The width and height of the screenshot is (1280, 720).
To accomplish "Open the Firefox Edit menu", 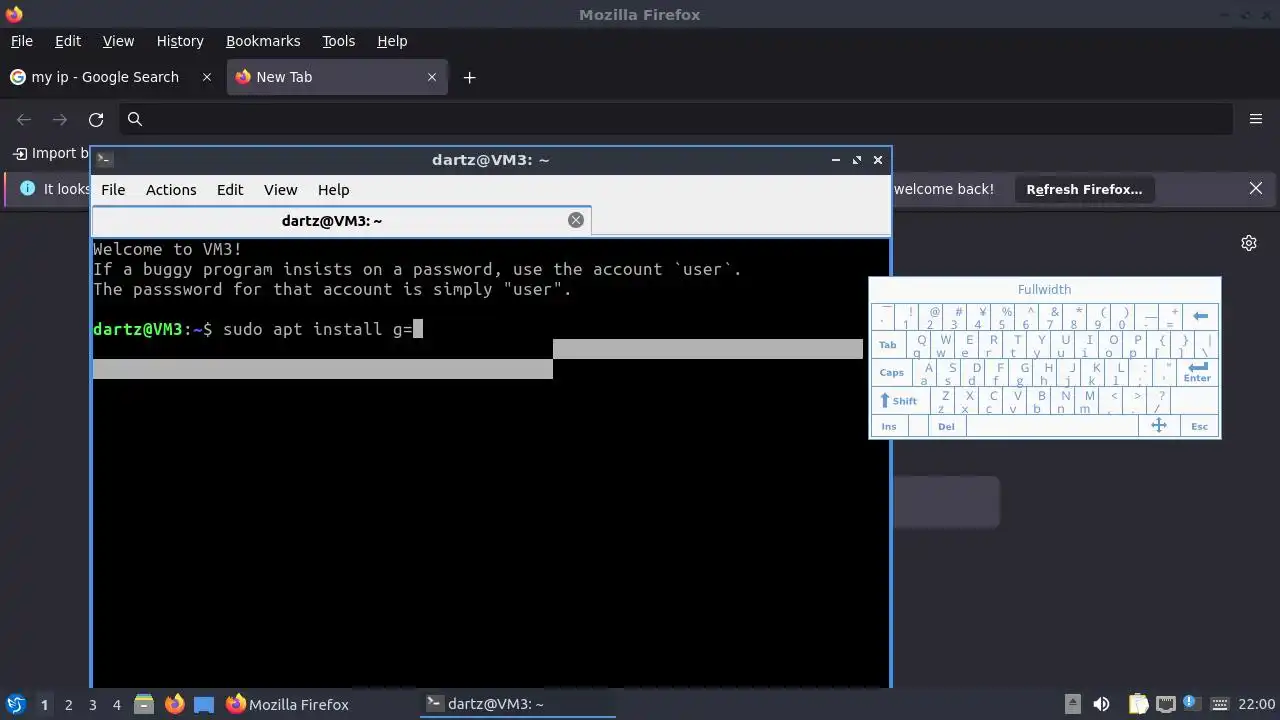I will [x=68, y=41].
